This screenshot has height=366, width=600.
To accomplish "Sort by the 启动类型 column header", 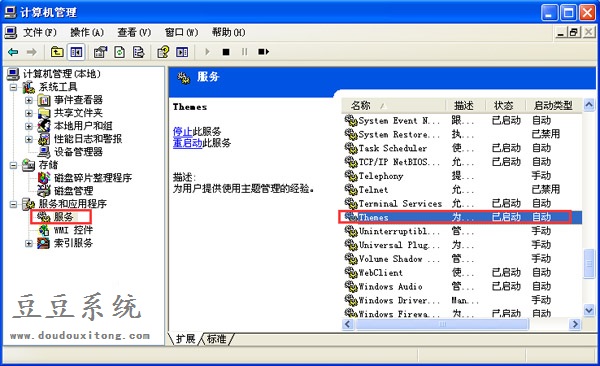I will [553, 105].
